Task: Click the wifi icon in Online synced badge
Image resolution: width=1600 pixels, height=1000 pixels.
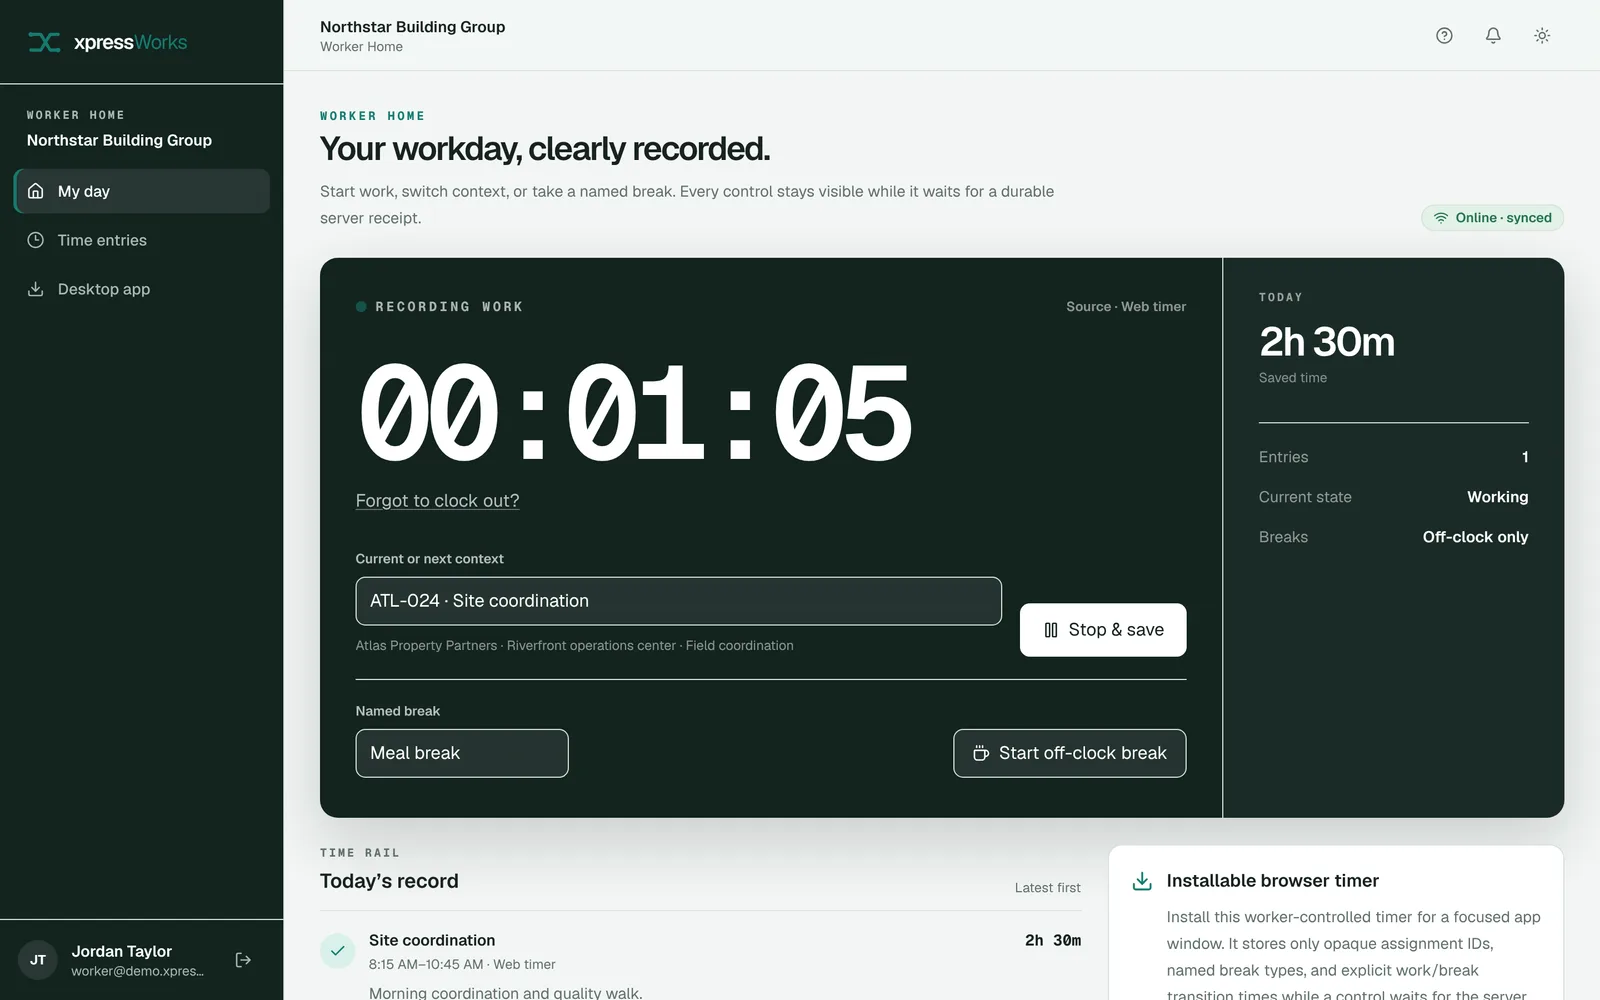Action: [x=1441, y=218]
